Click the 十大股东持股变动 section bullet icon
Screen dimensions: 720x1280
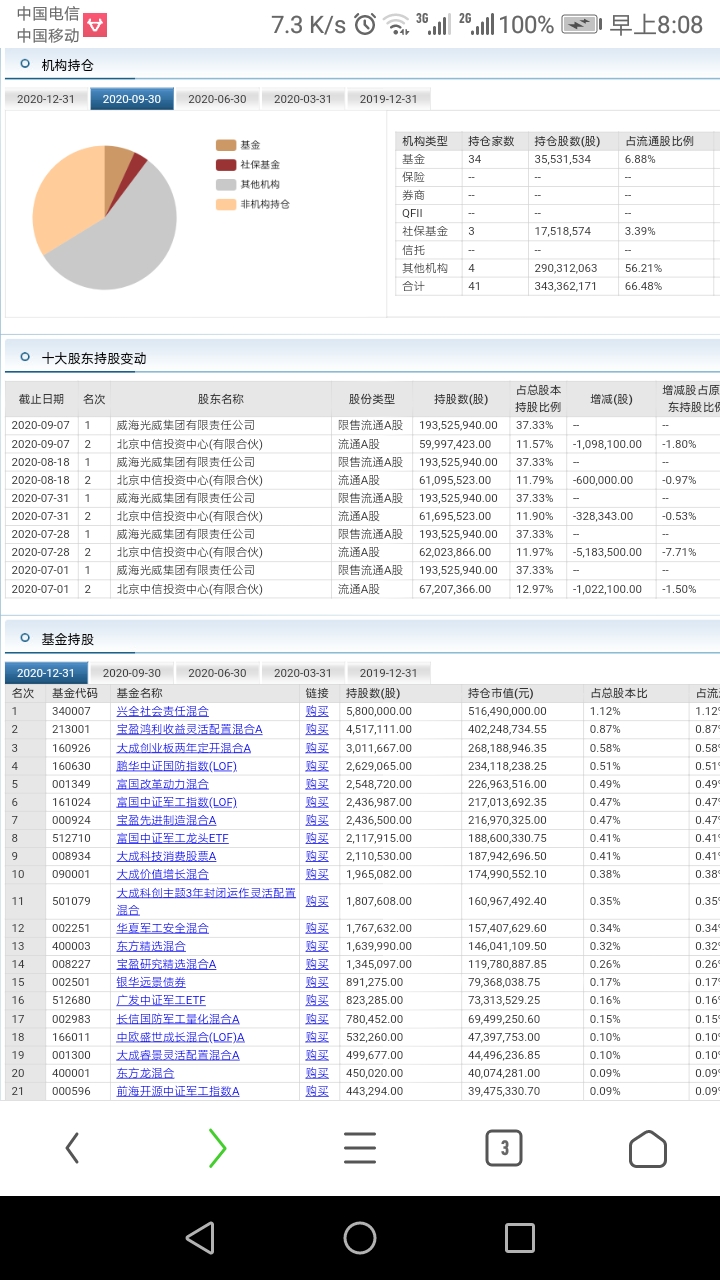[x=25, y=356]
